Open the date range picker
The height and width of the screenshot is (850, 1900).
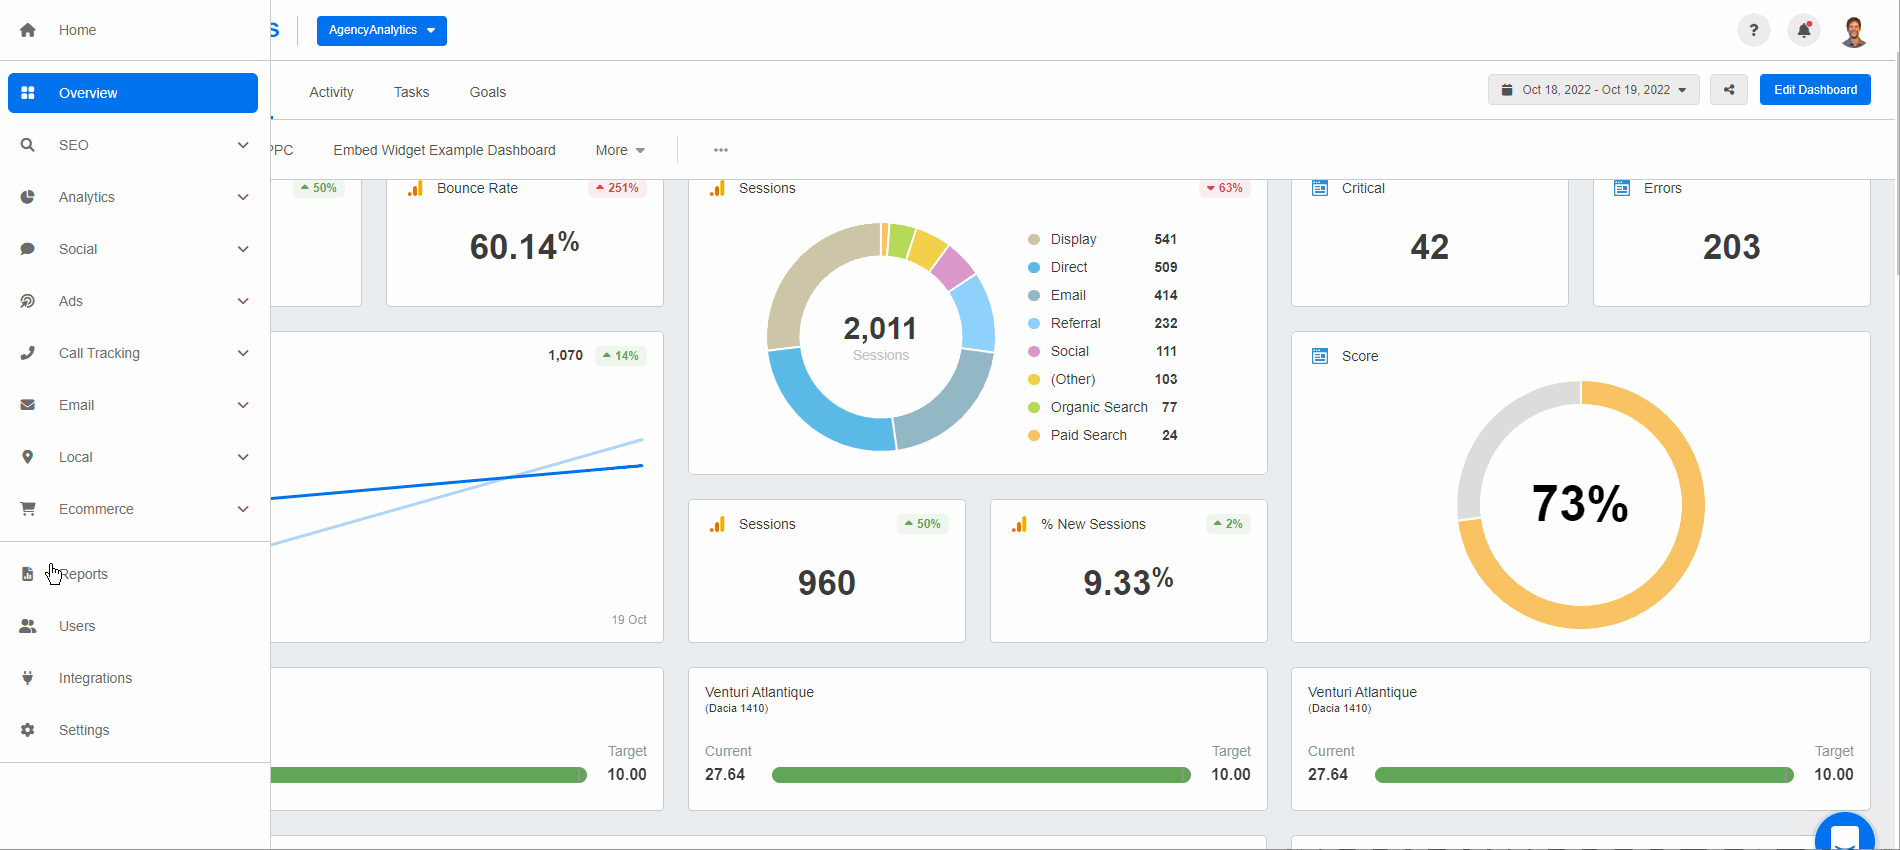[x=1593, y=90]
